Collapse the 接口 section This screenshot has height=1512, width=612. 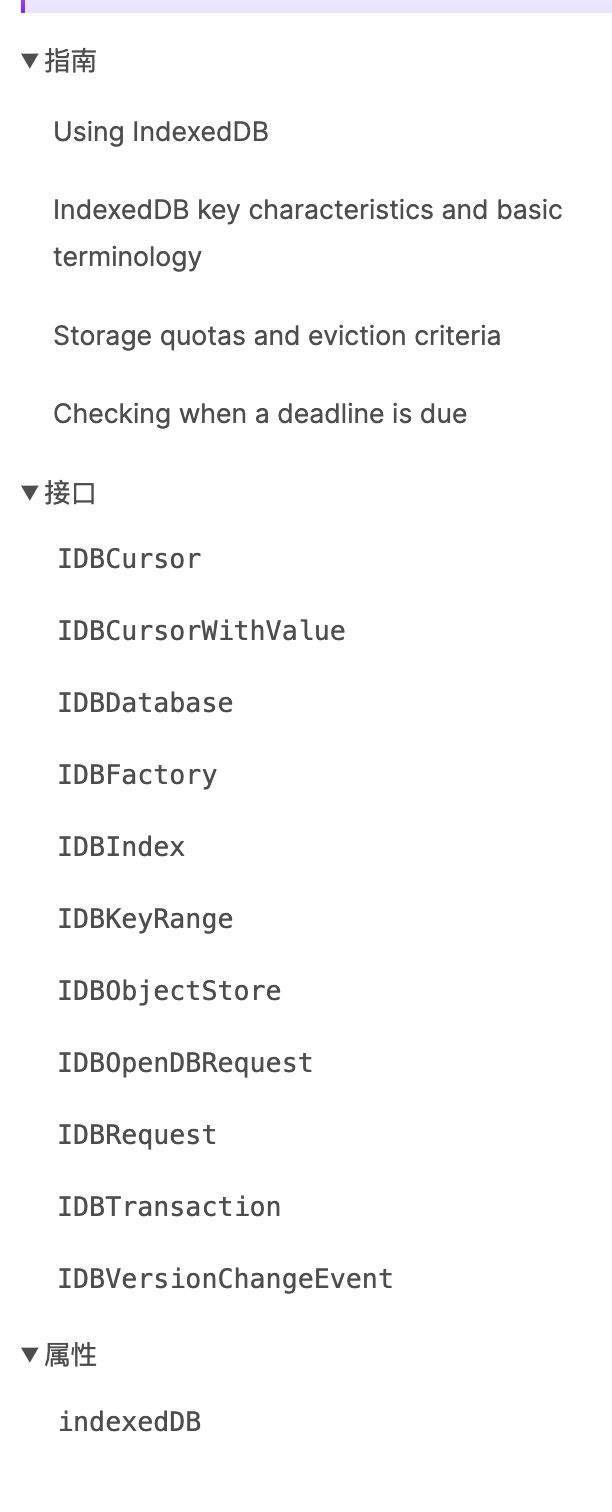coord(30,493)
